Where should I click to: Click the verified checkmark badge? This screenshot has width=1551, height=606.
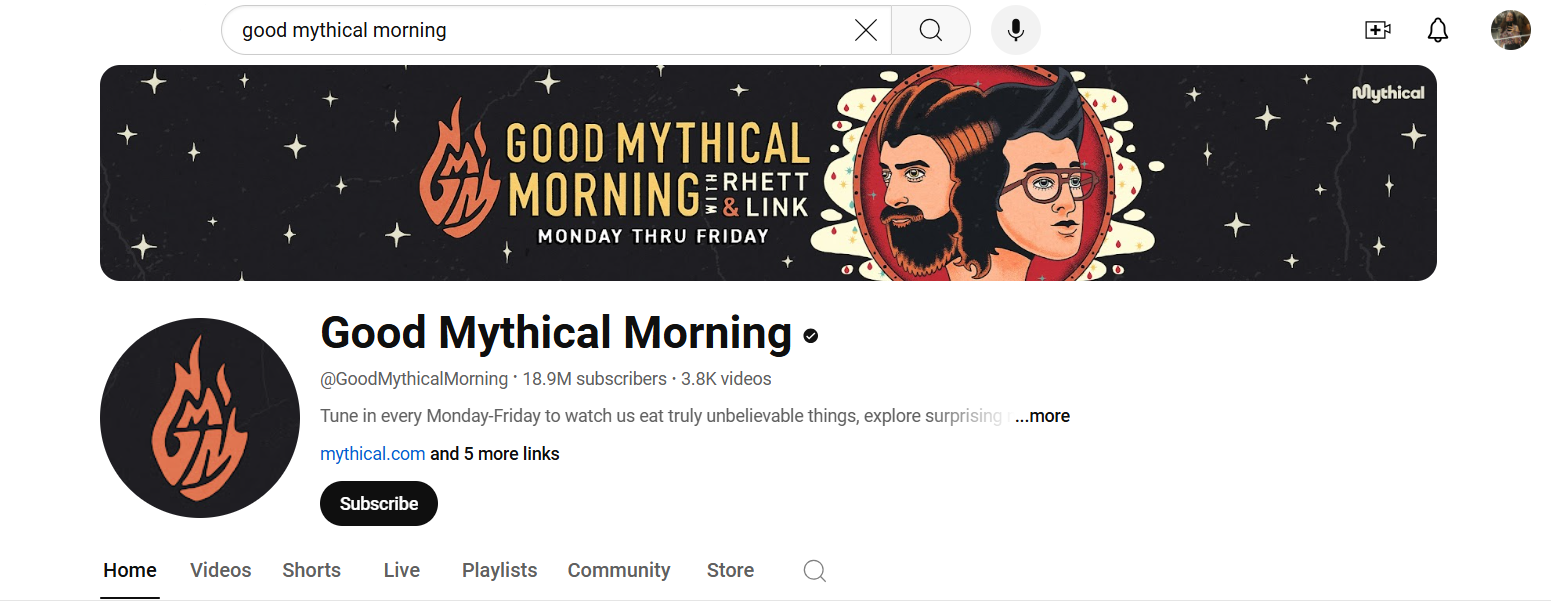[808, 336]
